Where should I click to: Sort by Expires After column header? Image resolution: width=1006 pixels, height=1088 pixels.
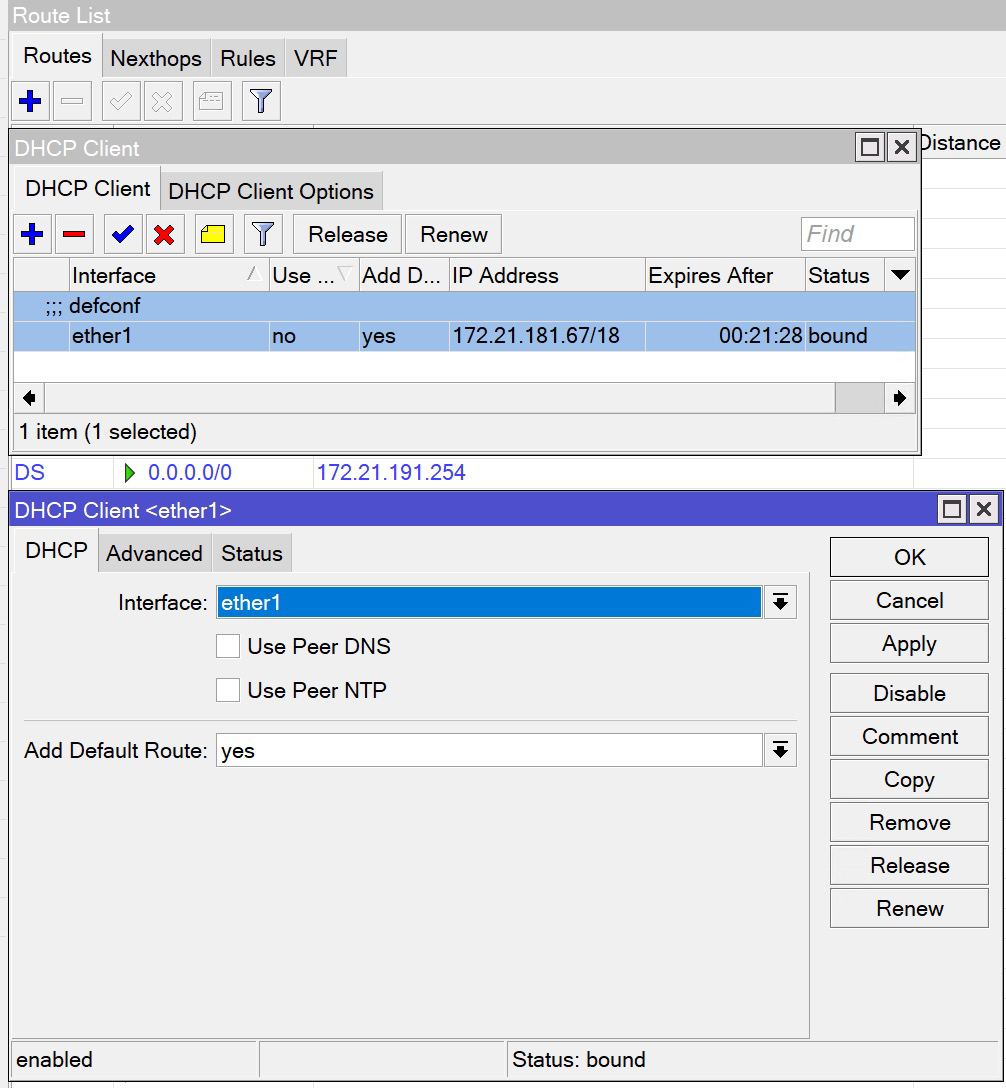[725, 275]
